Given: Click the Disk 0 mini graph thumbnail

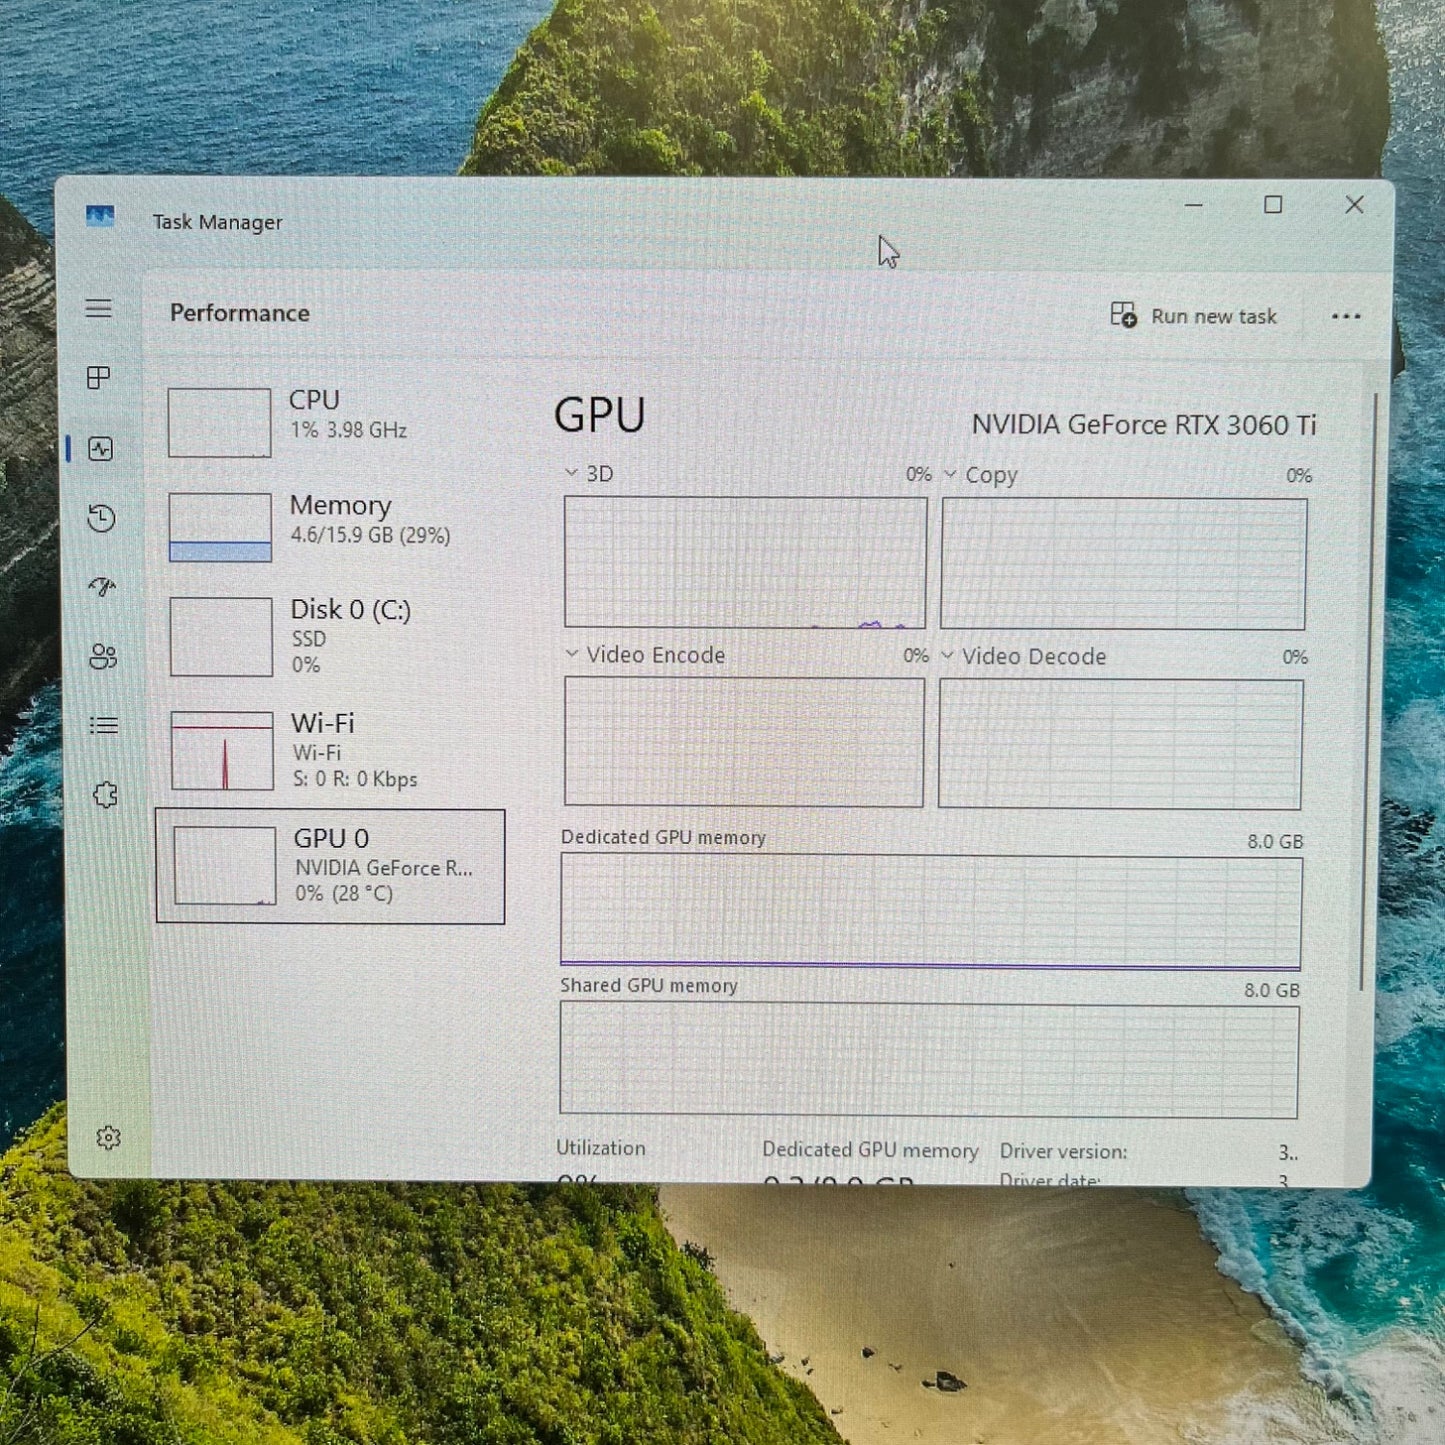Looking at the screenshot, I should (x=221, y=637).
